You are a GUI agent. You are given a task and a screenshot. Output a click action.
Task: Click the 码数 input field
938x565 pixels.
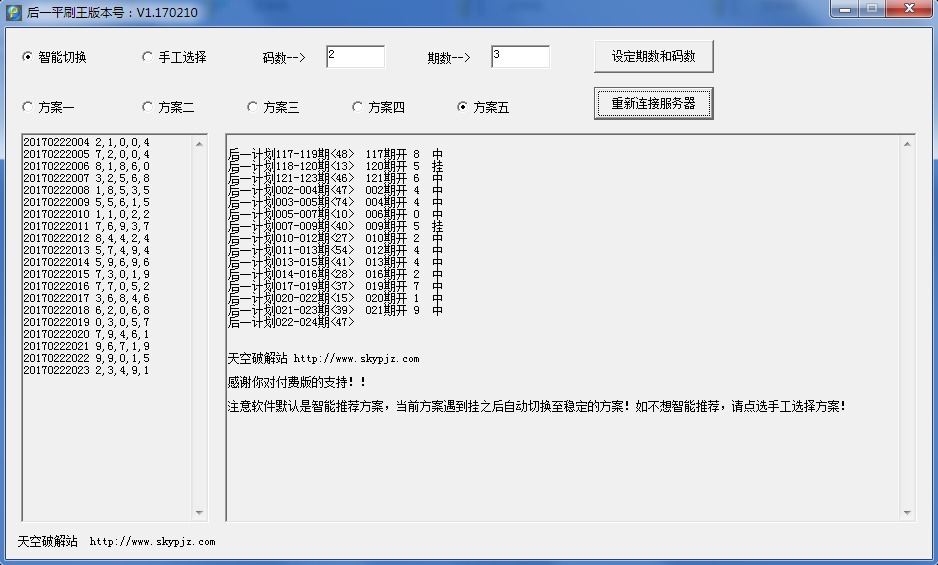(355, 57)
